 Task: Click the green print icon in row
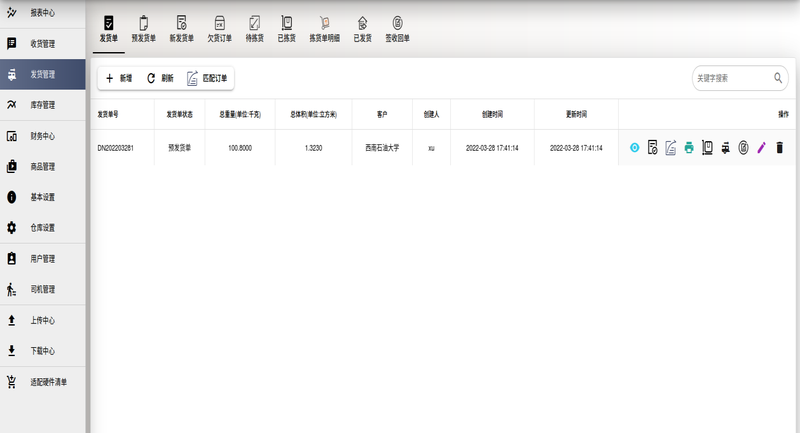[x=689, y=148]
